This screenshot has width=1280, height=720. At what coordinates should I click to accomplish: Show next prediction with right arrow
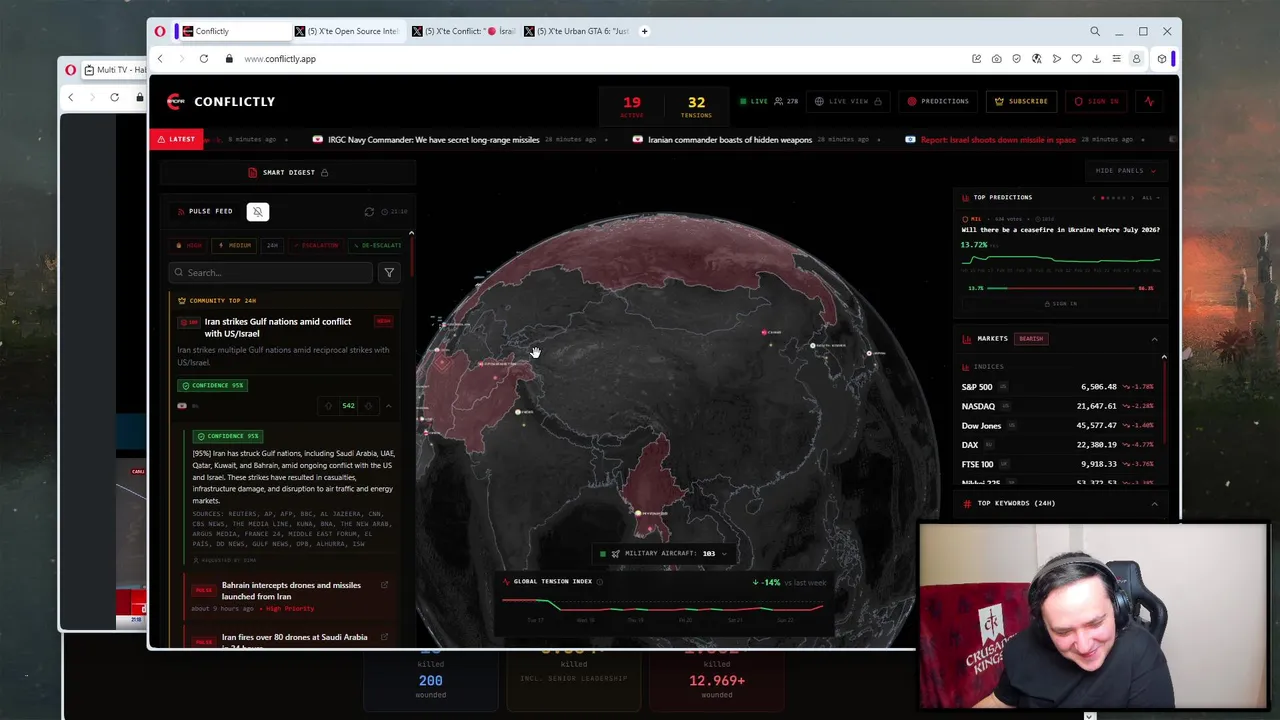pyautogui.click(x=1134, y=198)
